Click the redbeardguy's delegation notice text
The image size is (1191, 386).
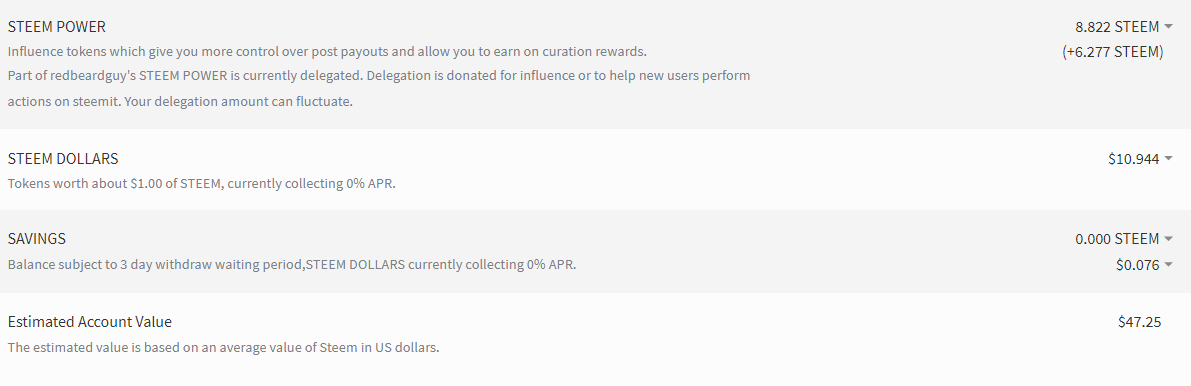coord(379,76)
